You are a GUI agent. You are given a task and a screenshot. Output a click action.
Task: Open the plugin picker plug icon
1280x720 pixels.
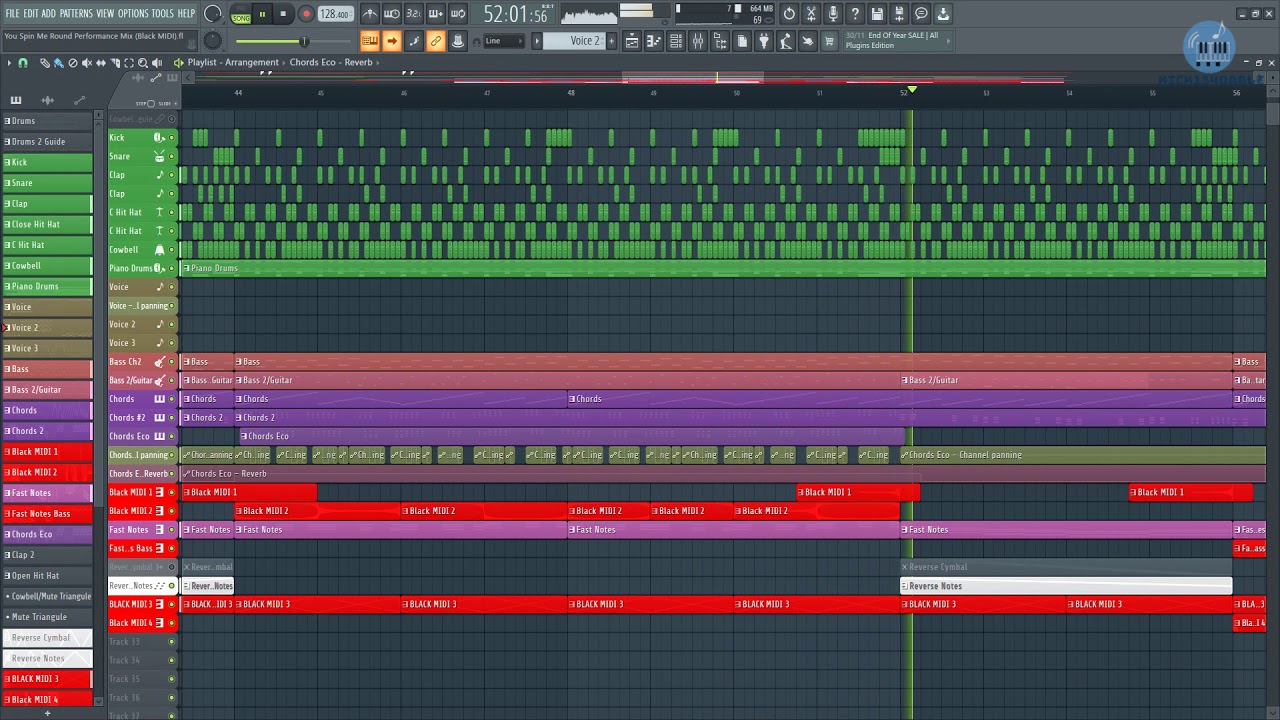tap(764, 41)
